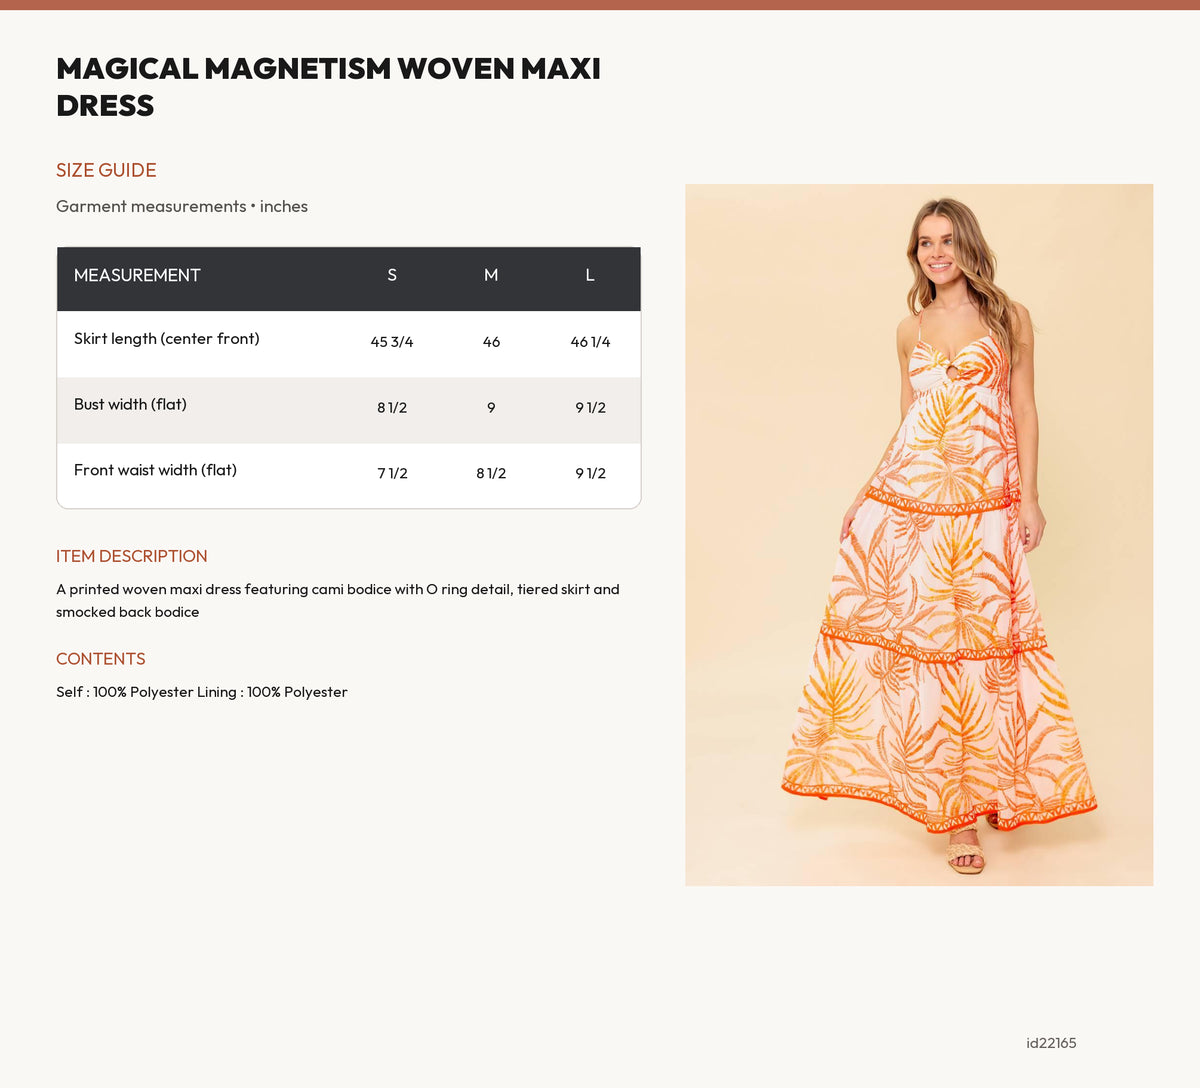The image size is (1200, 1088).
Task: Click the bust width 9 value
Action: pyautogui.click(x=491, y=408)
